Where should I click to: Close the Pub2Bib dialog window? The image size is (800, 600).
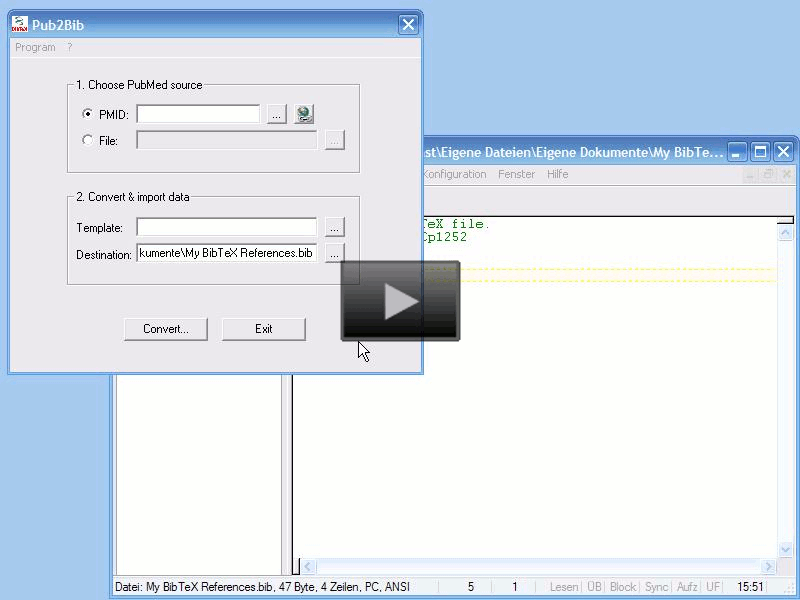click(x=407, y=25)
